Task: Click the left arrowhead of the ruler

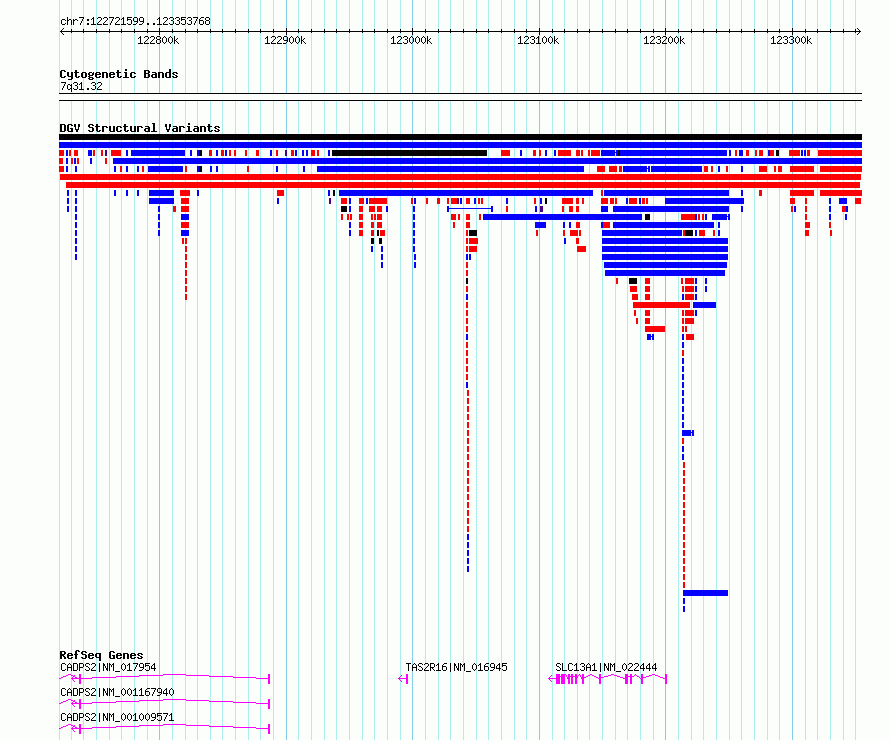Action: pyautogui.click(x=62, y=32)
